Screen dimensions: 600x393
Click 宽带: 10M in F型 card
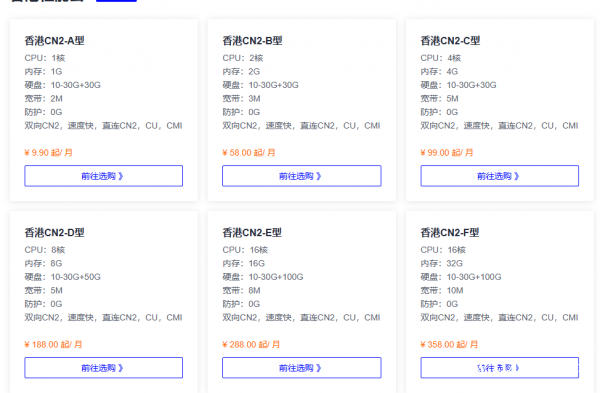tap(442, 290)
